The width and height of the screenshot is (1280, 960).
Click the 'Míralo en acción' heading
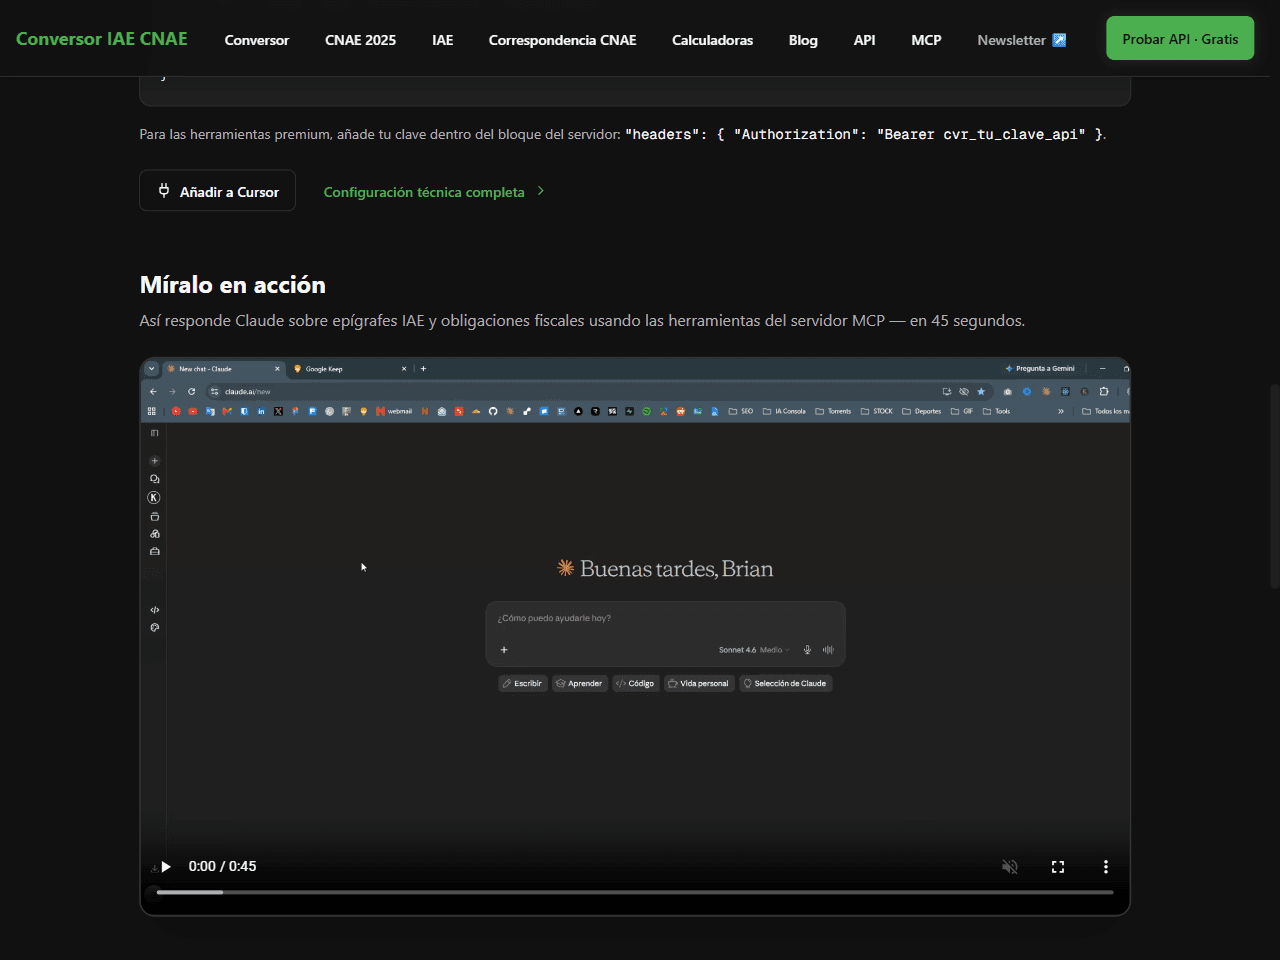click(233, 285)
